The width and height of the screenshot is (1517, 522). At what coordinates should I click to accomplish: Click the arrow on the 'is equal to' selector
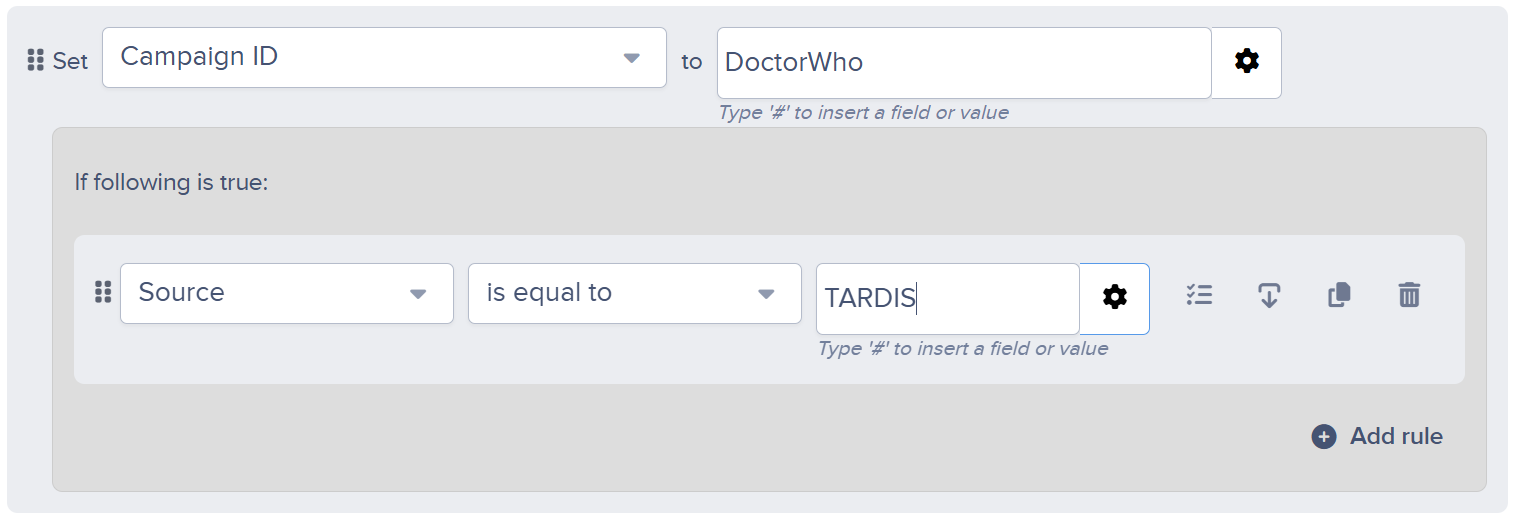(x=766, y=294)
